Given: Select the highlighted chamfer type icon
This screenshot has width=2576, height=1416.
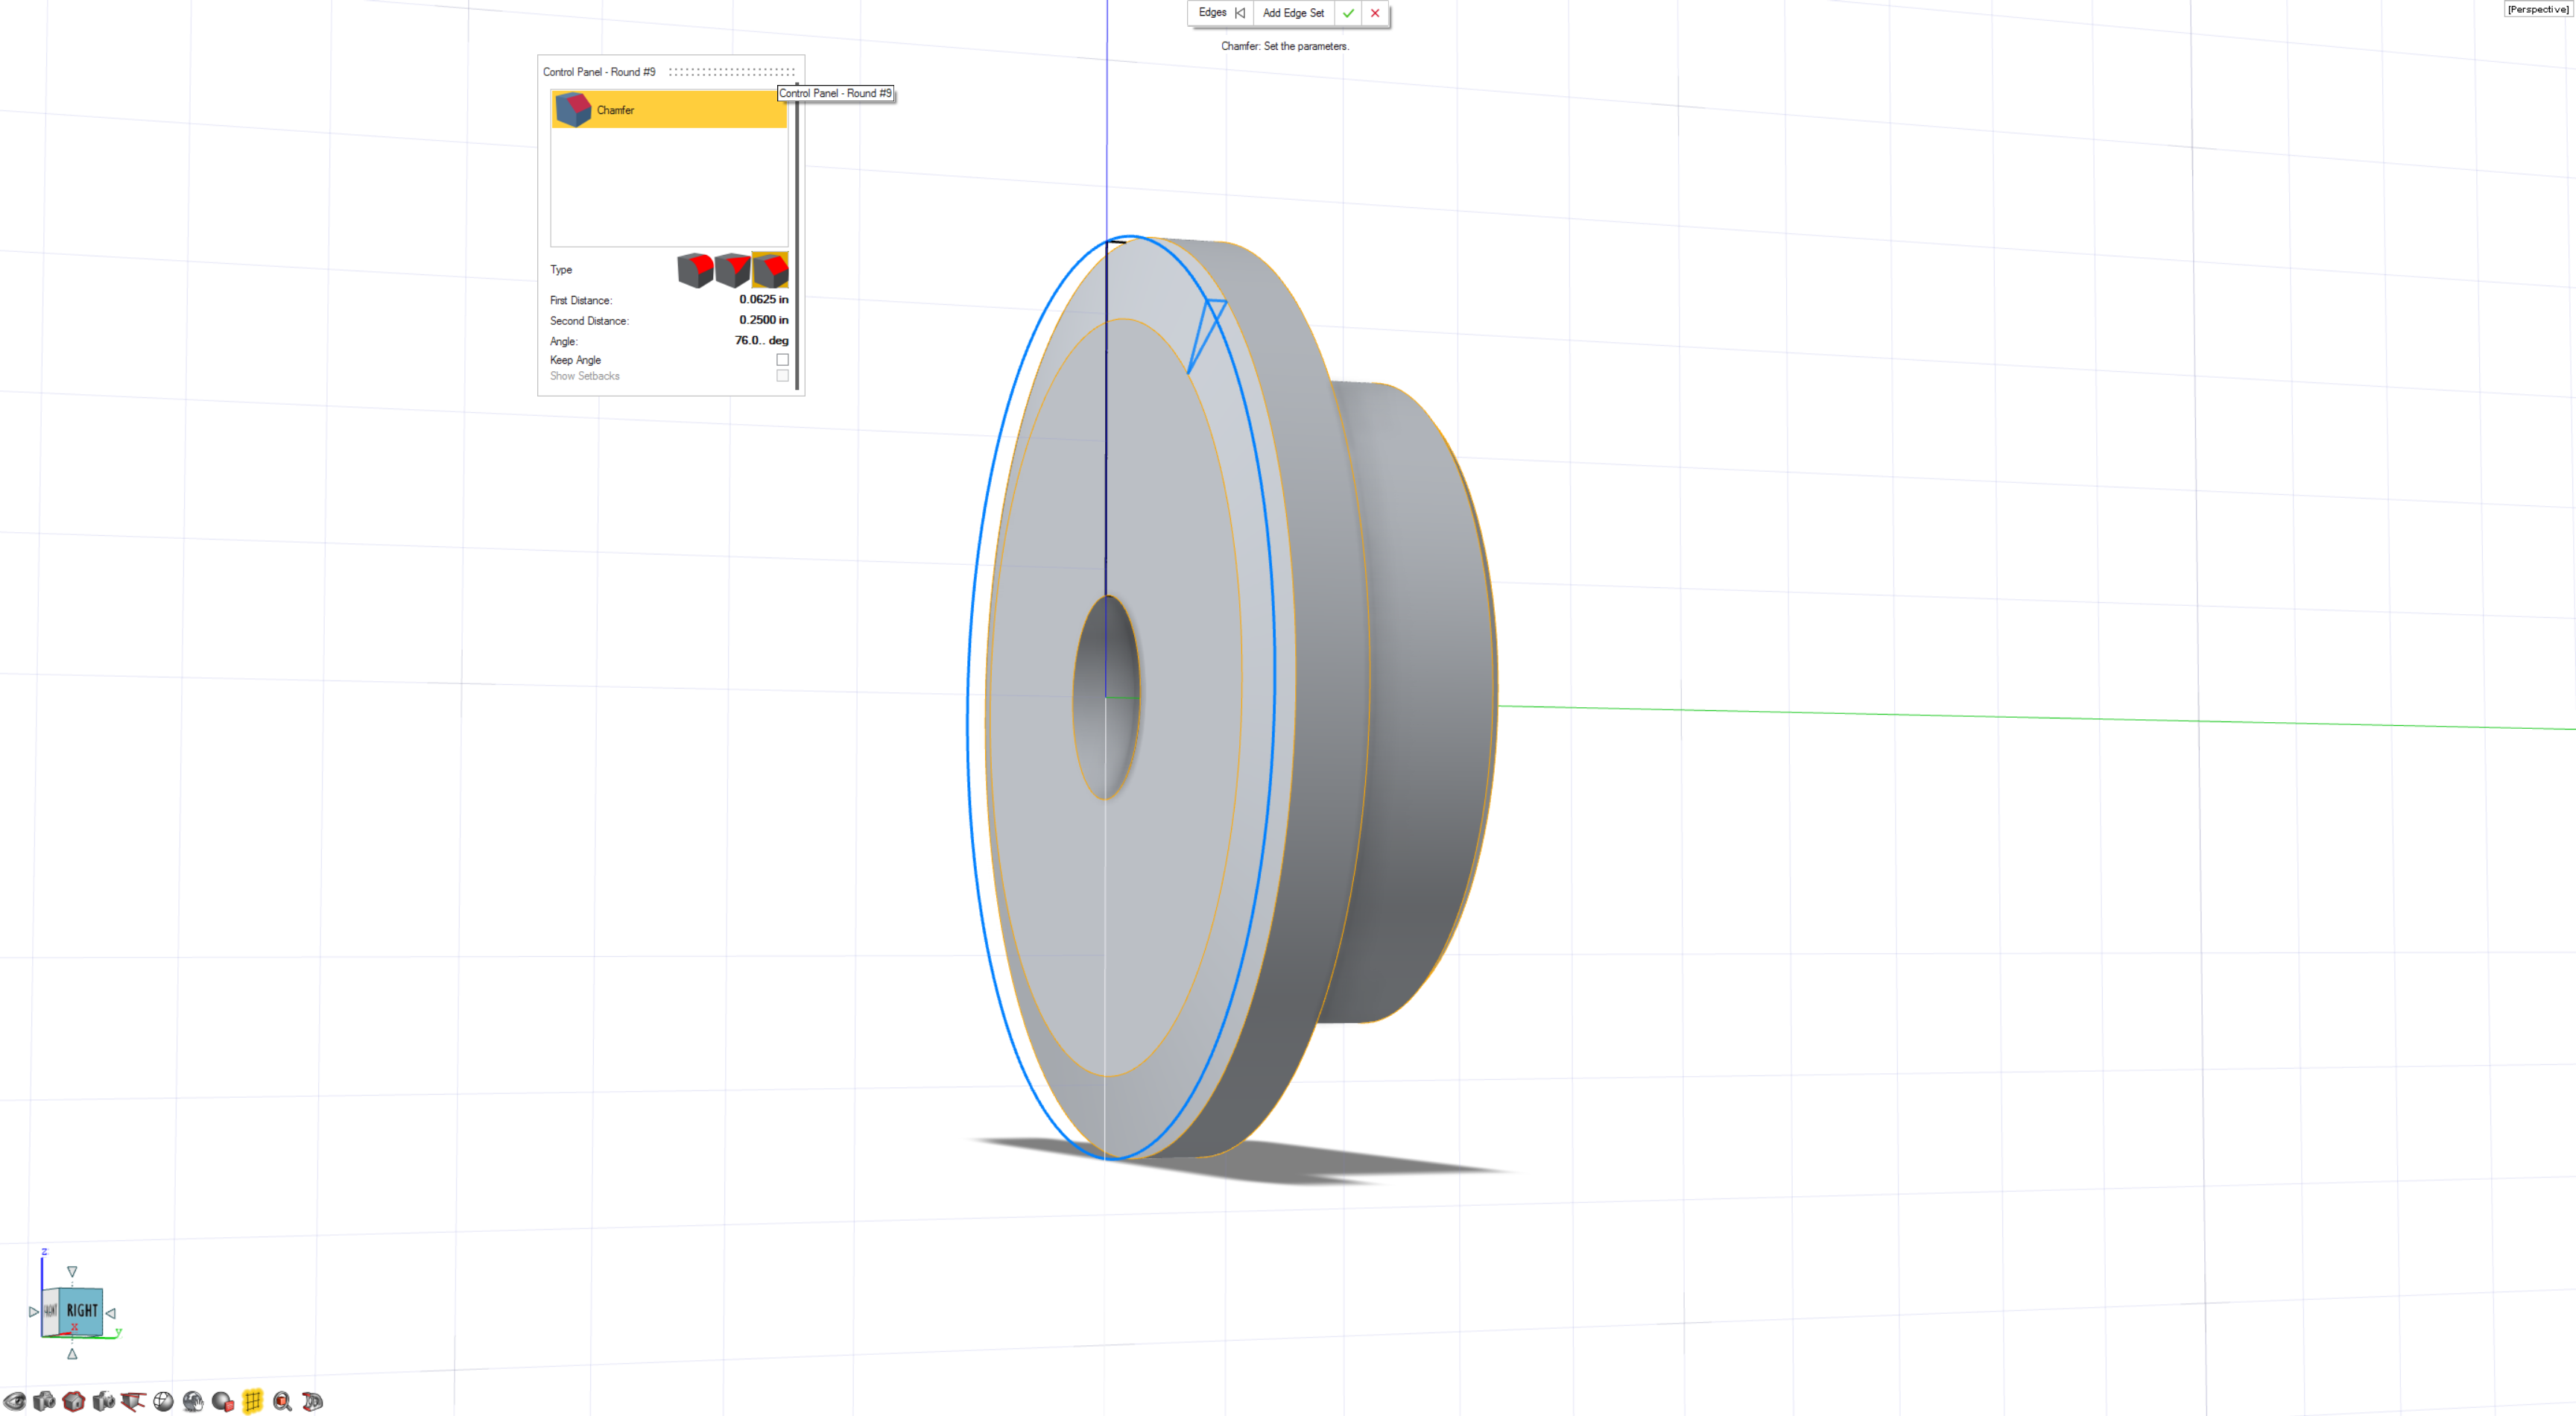Looking at the screenshot, I should [x=770, y=270].
